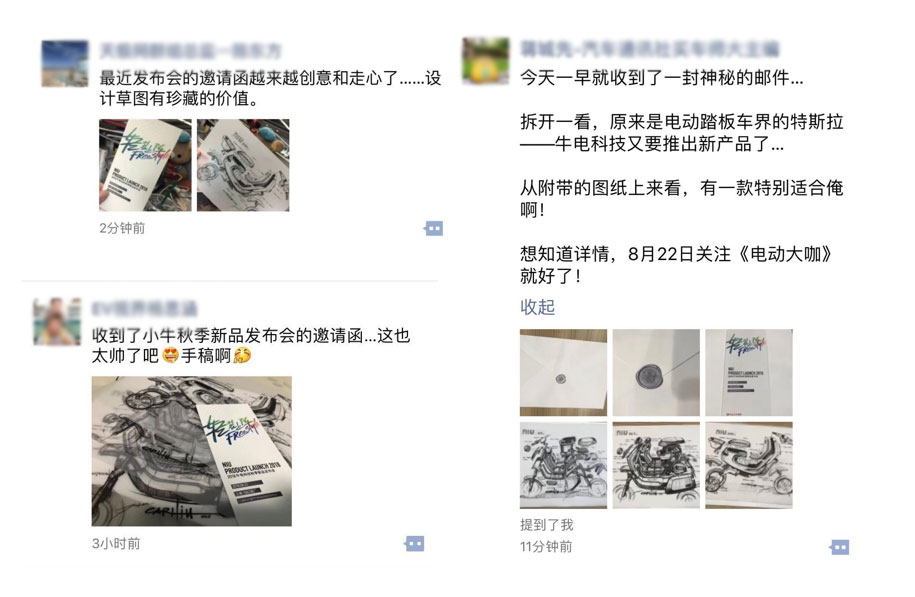915x597 pixels.
Task: Open comment menu on 11分钟前 post
Action: coord(840,547)
